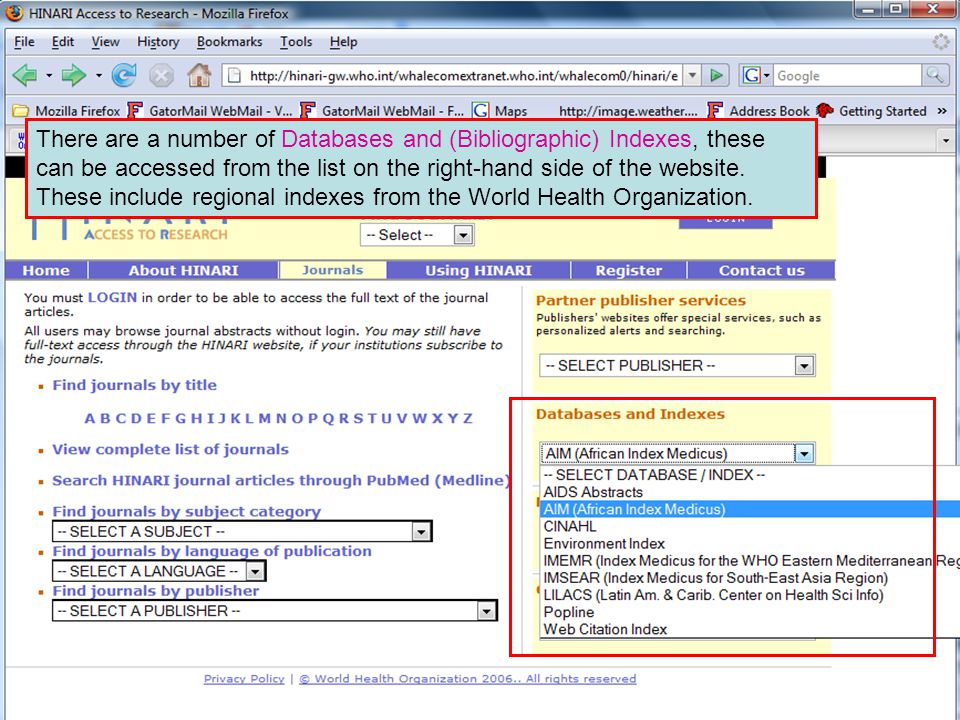Open the header -- Select -- dropdown

click(418, 235)
